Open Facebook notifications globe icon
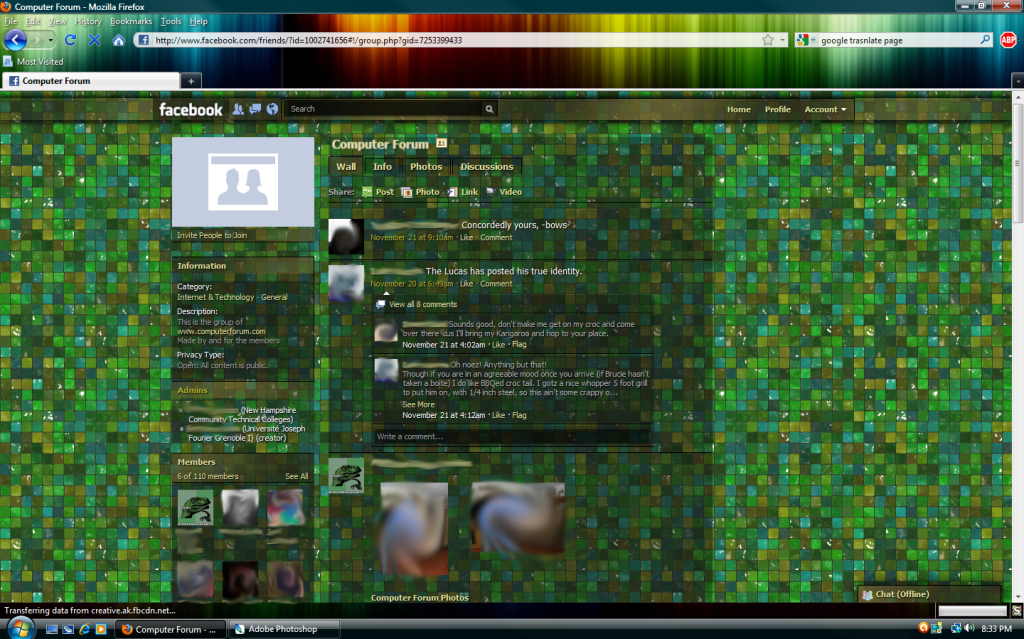Screen dimensions: 1024x639 tap(271, 109)
